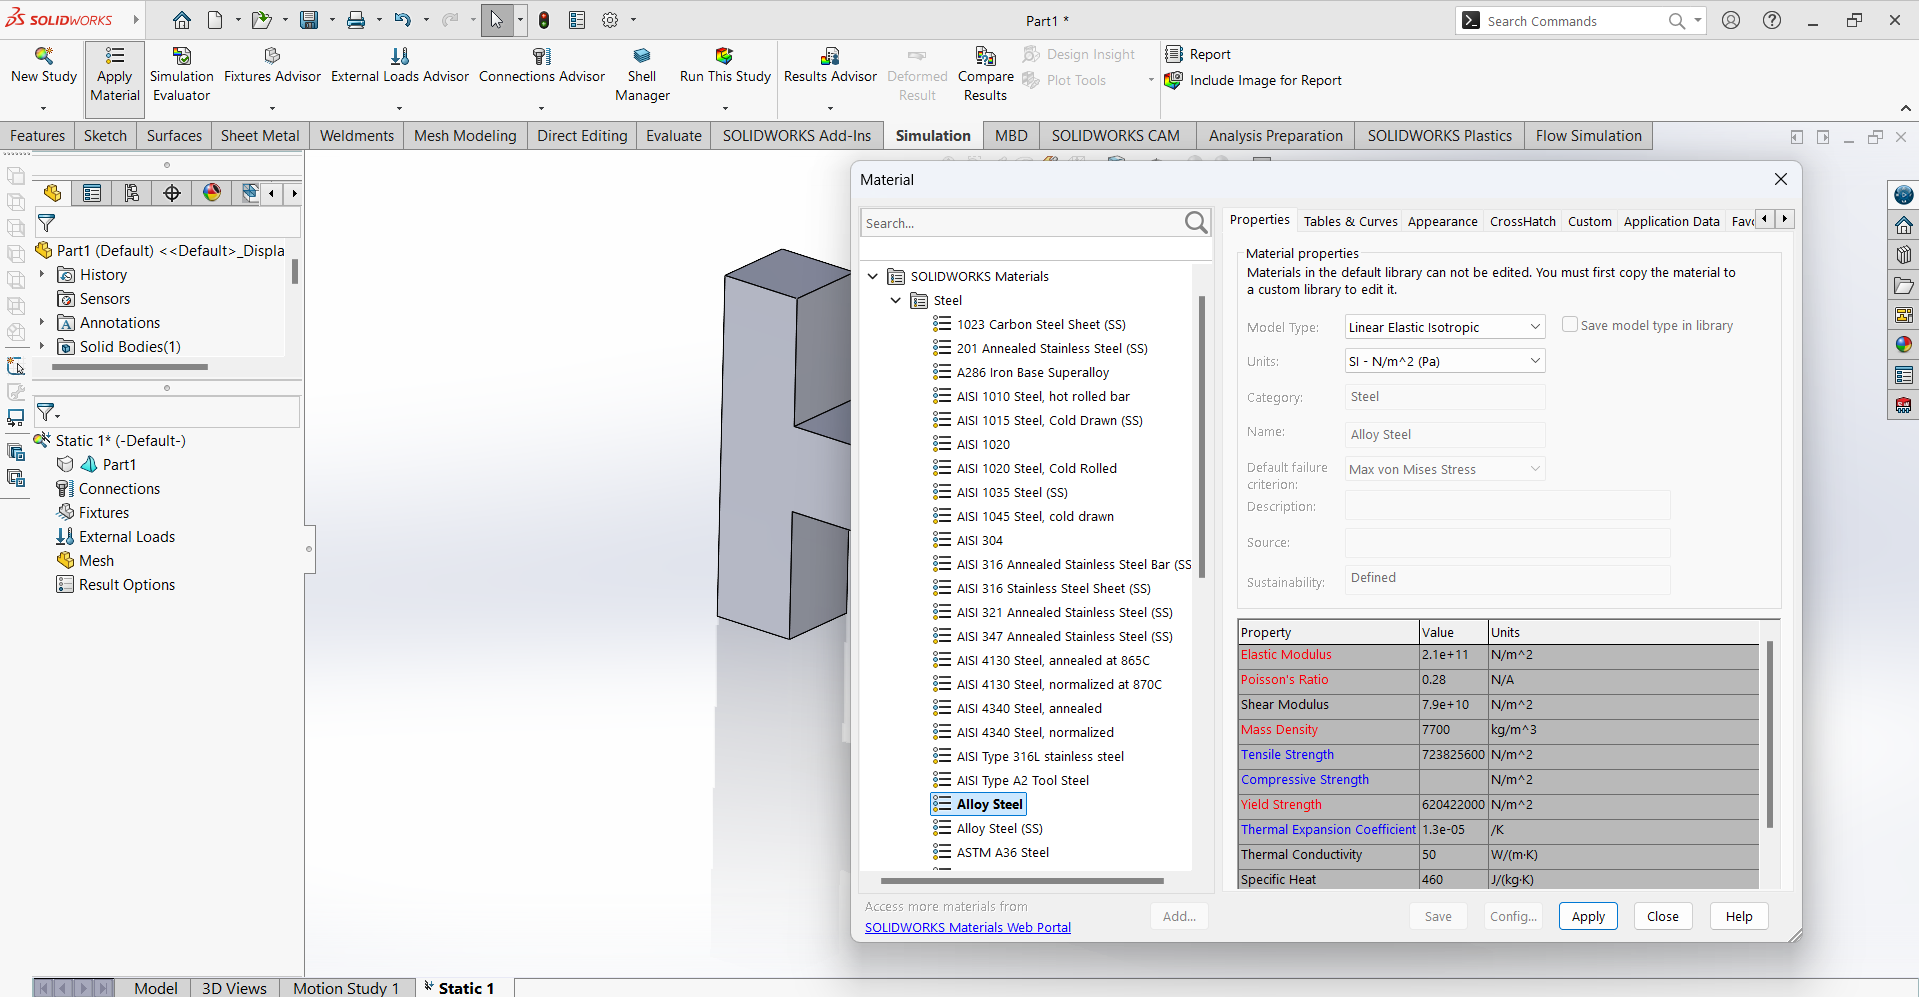Open the Model Type dropdown
Screen dimensions: 1919x997
pos(1444,327)
